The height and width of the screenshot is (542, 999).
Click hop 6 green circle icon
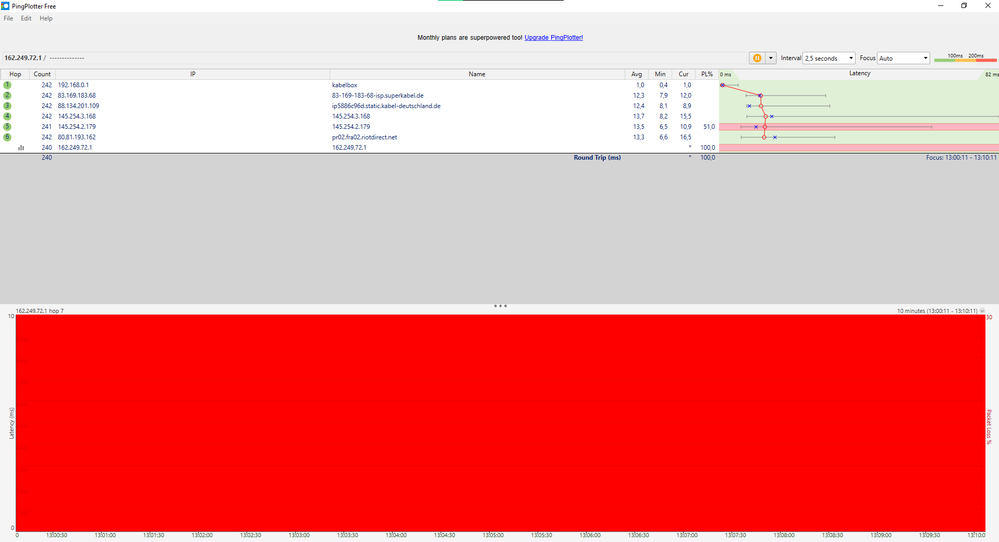click(7, 137)
